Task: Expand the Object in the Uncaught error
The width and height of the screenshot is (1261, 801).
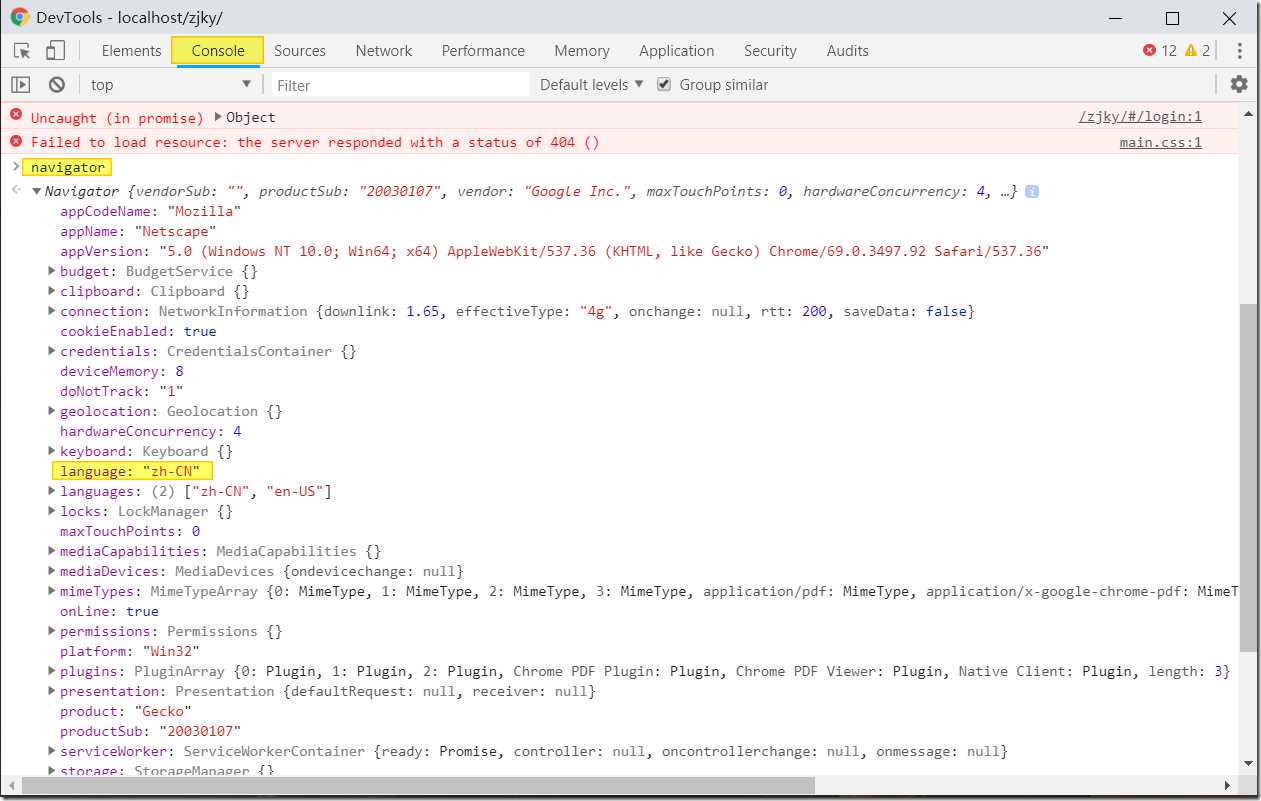Action: coord(219,117)
